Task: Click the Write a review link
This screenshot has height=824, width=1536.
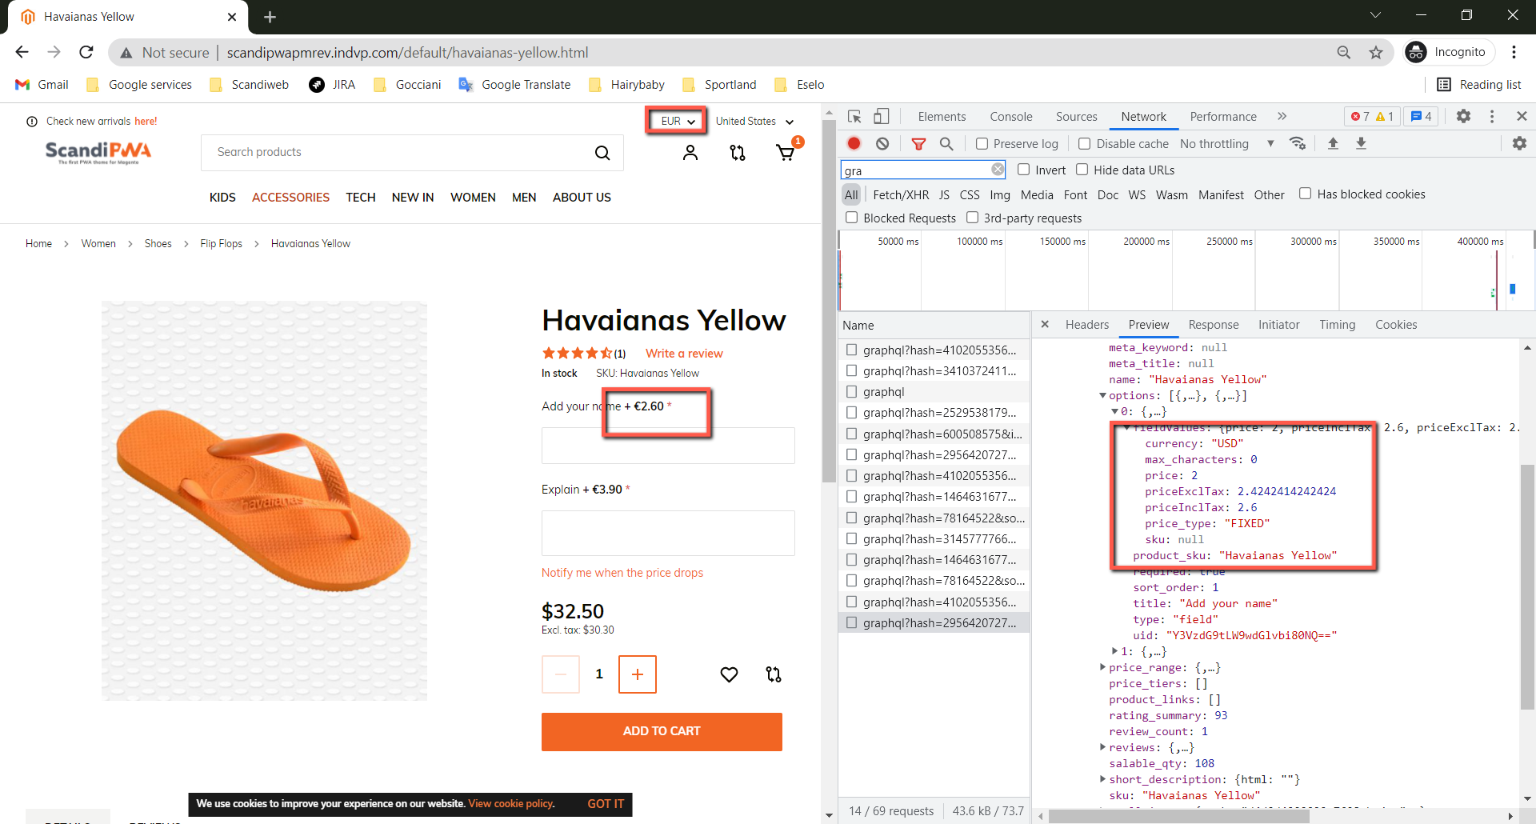Action: coord(684,354)
